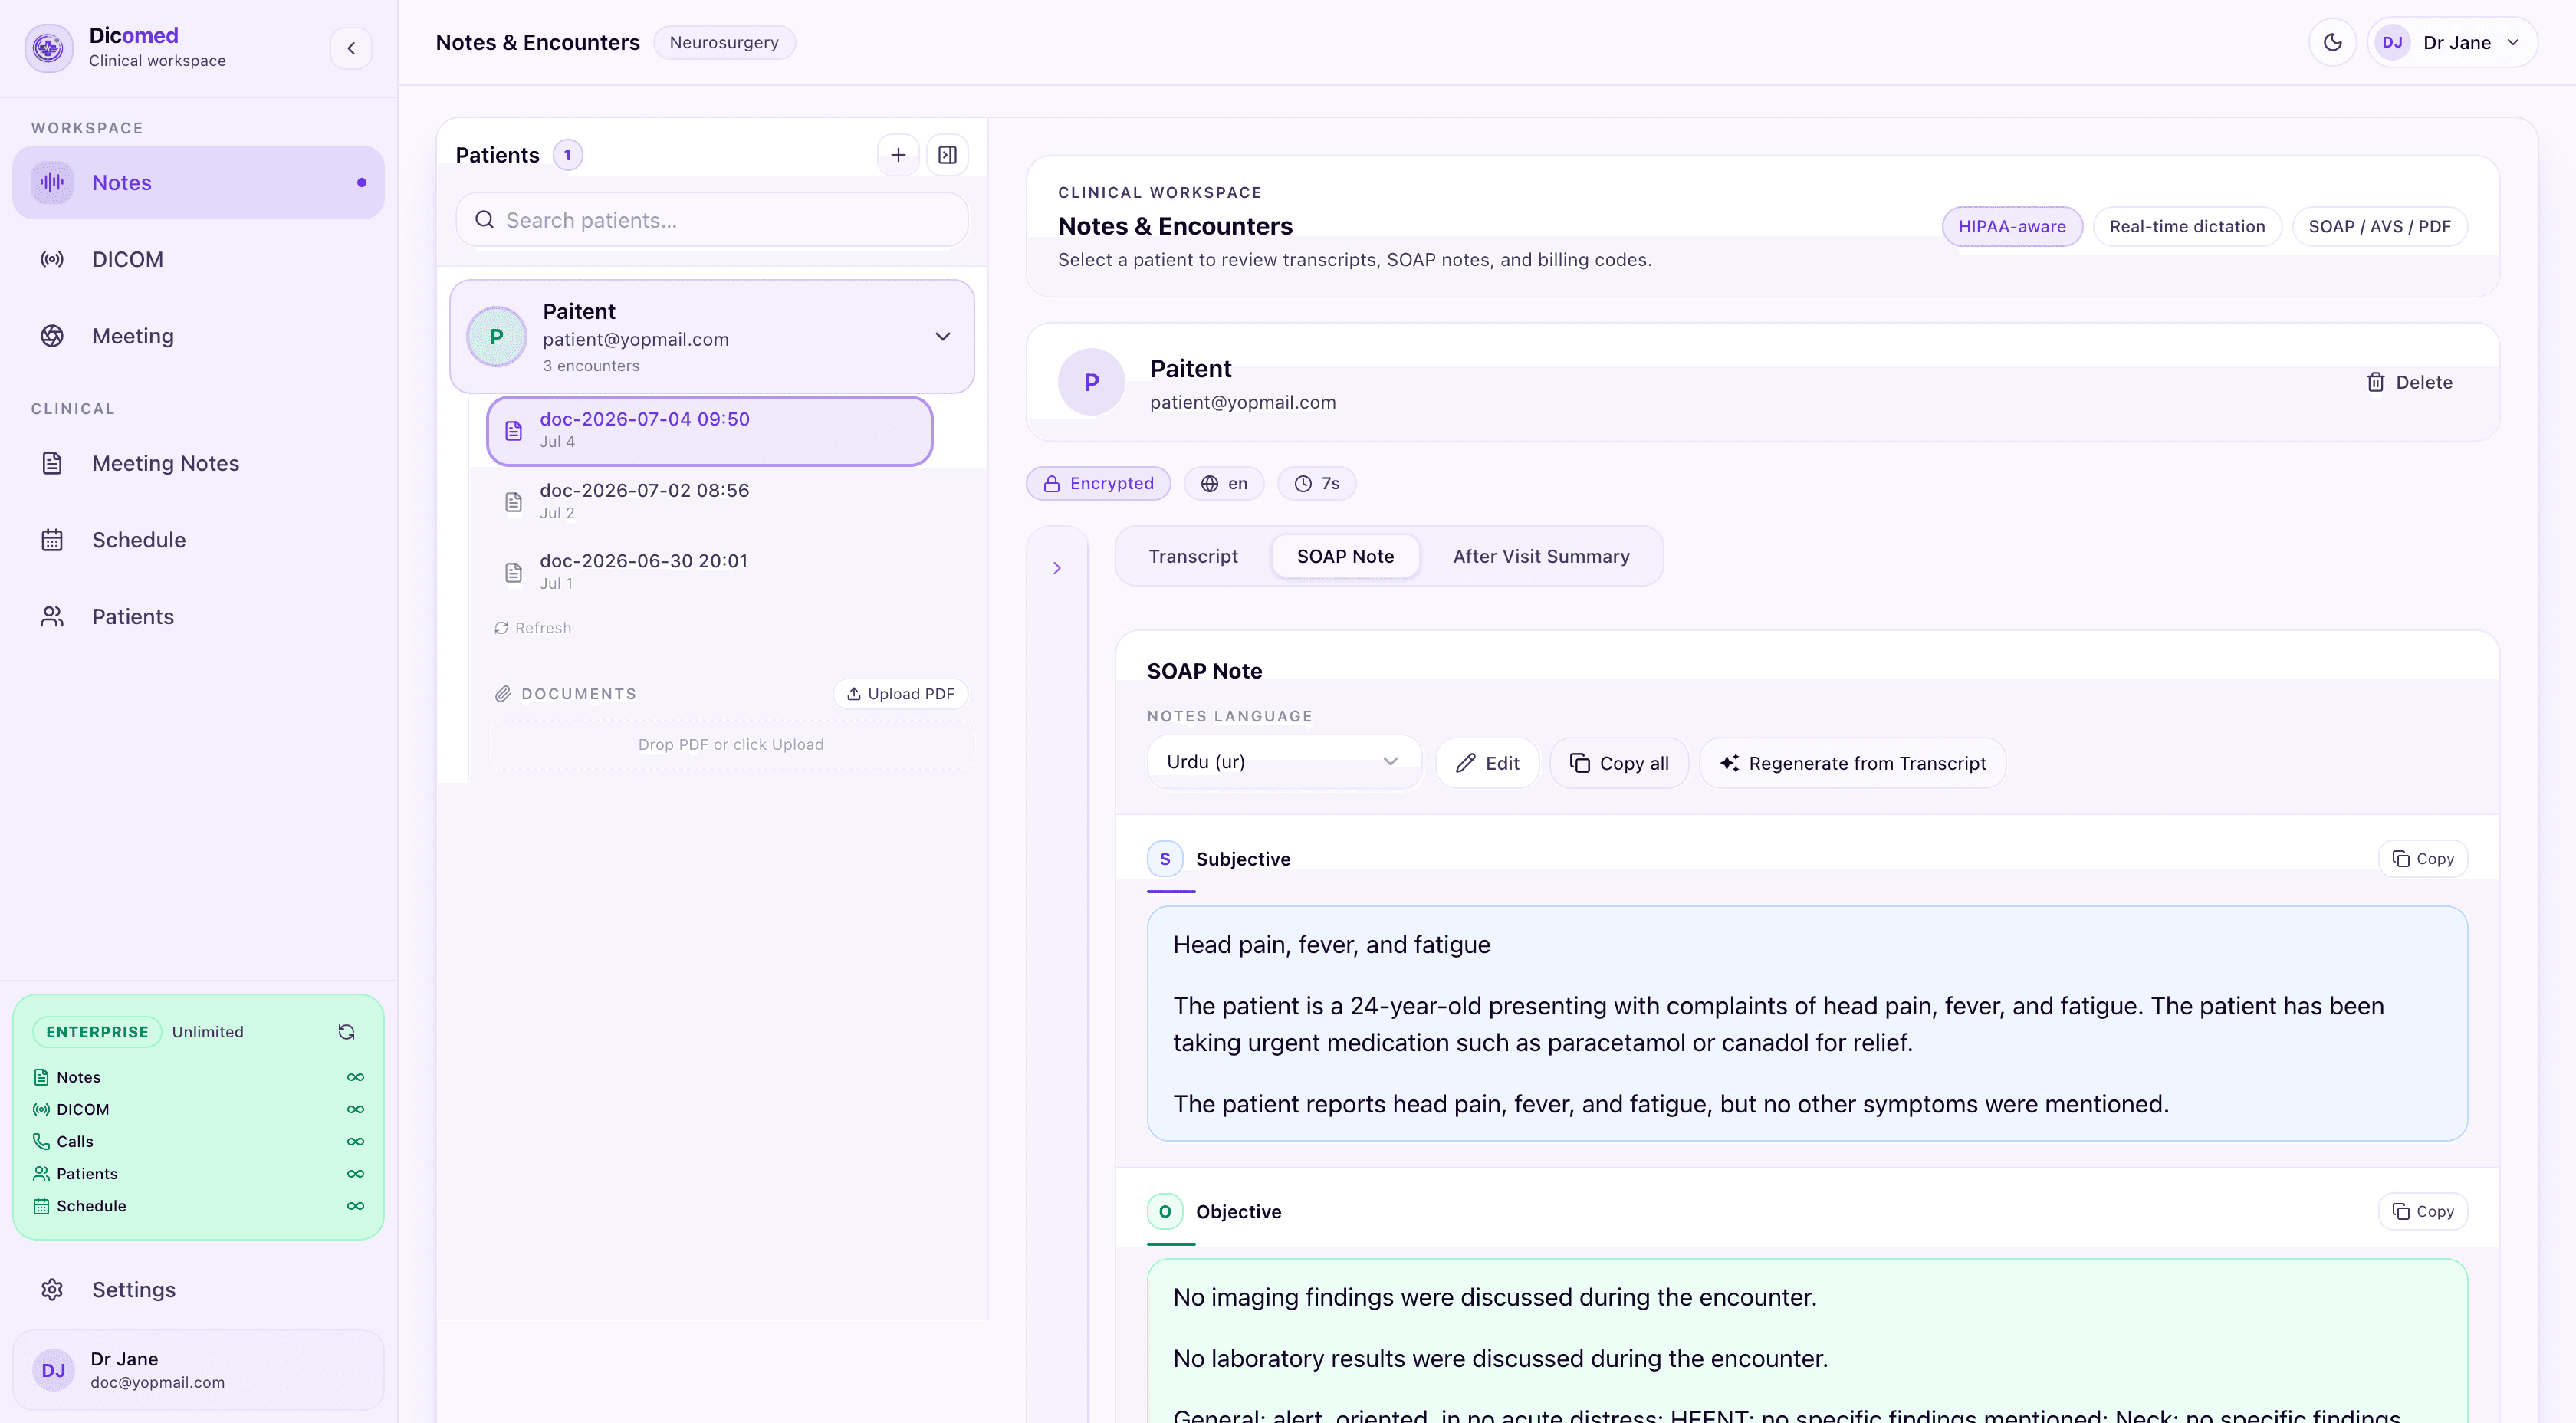
Task: Click the green P patient avatar
Action: pos(496,337)
